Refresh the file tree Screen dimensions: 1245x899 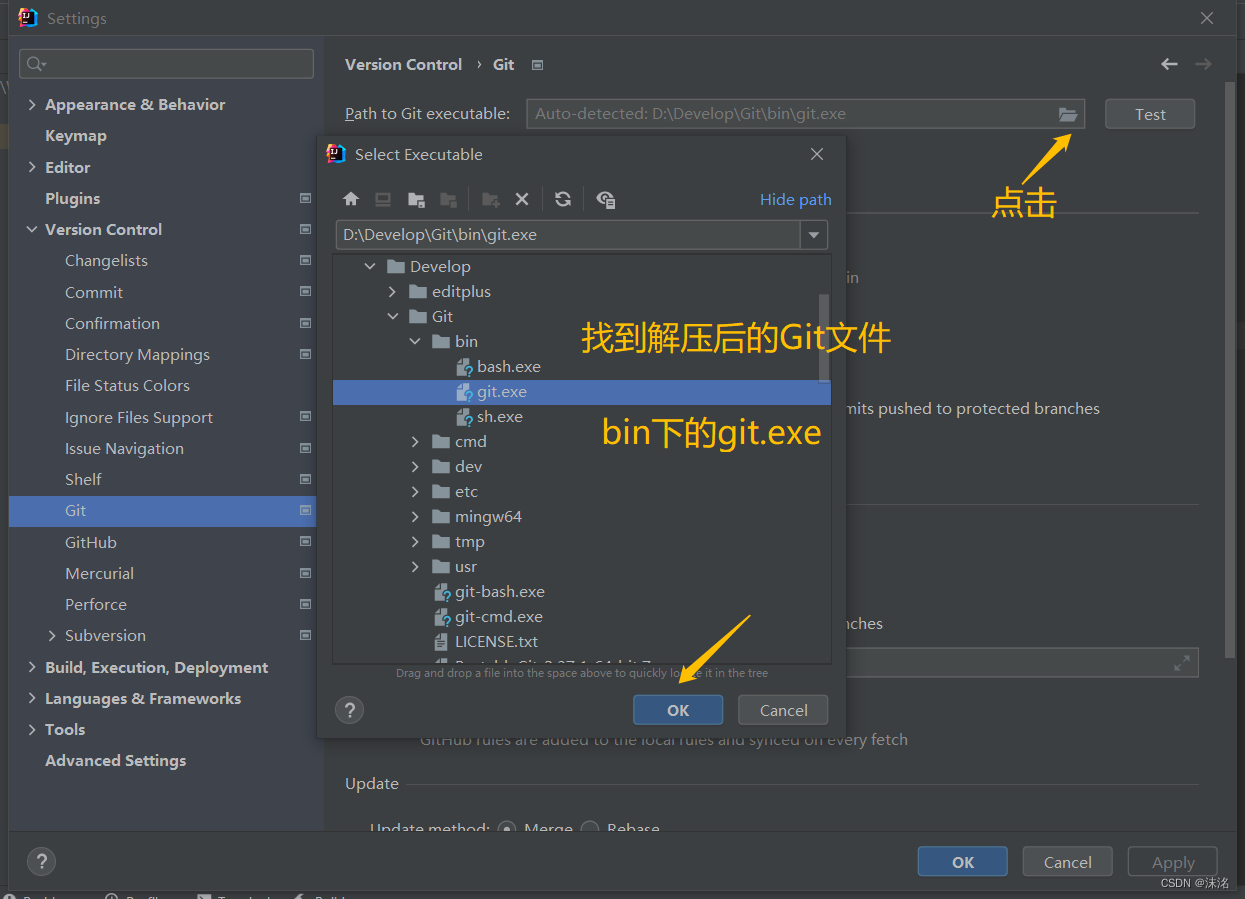click(563, 199)
